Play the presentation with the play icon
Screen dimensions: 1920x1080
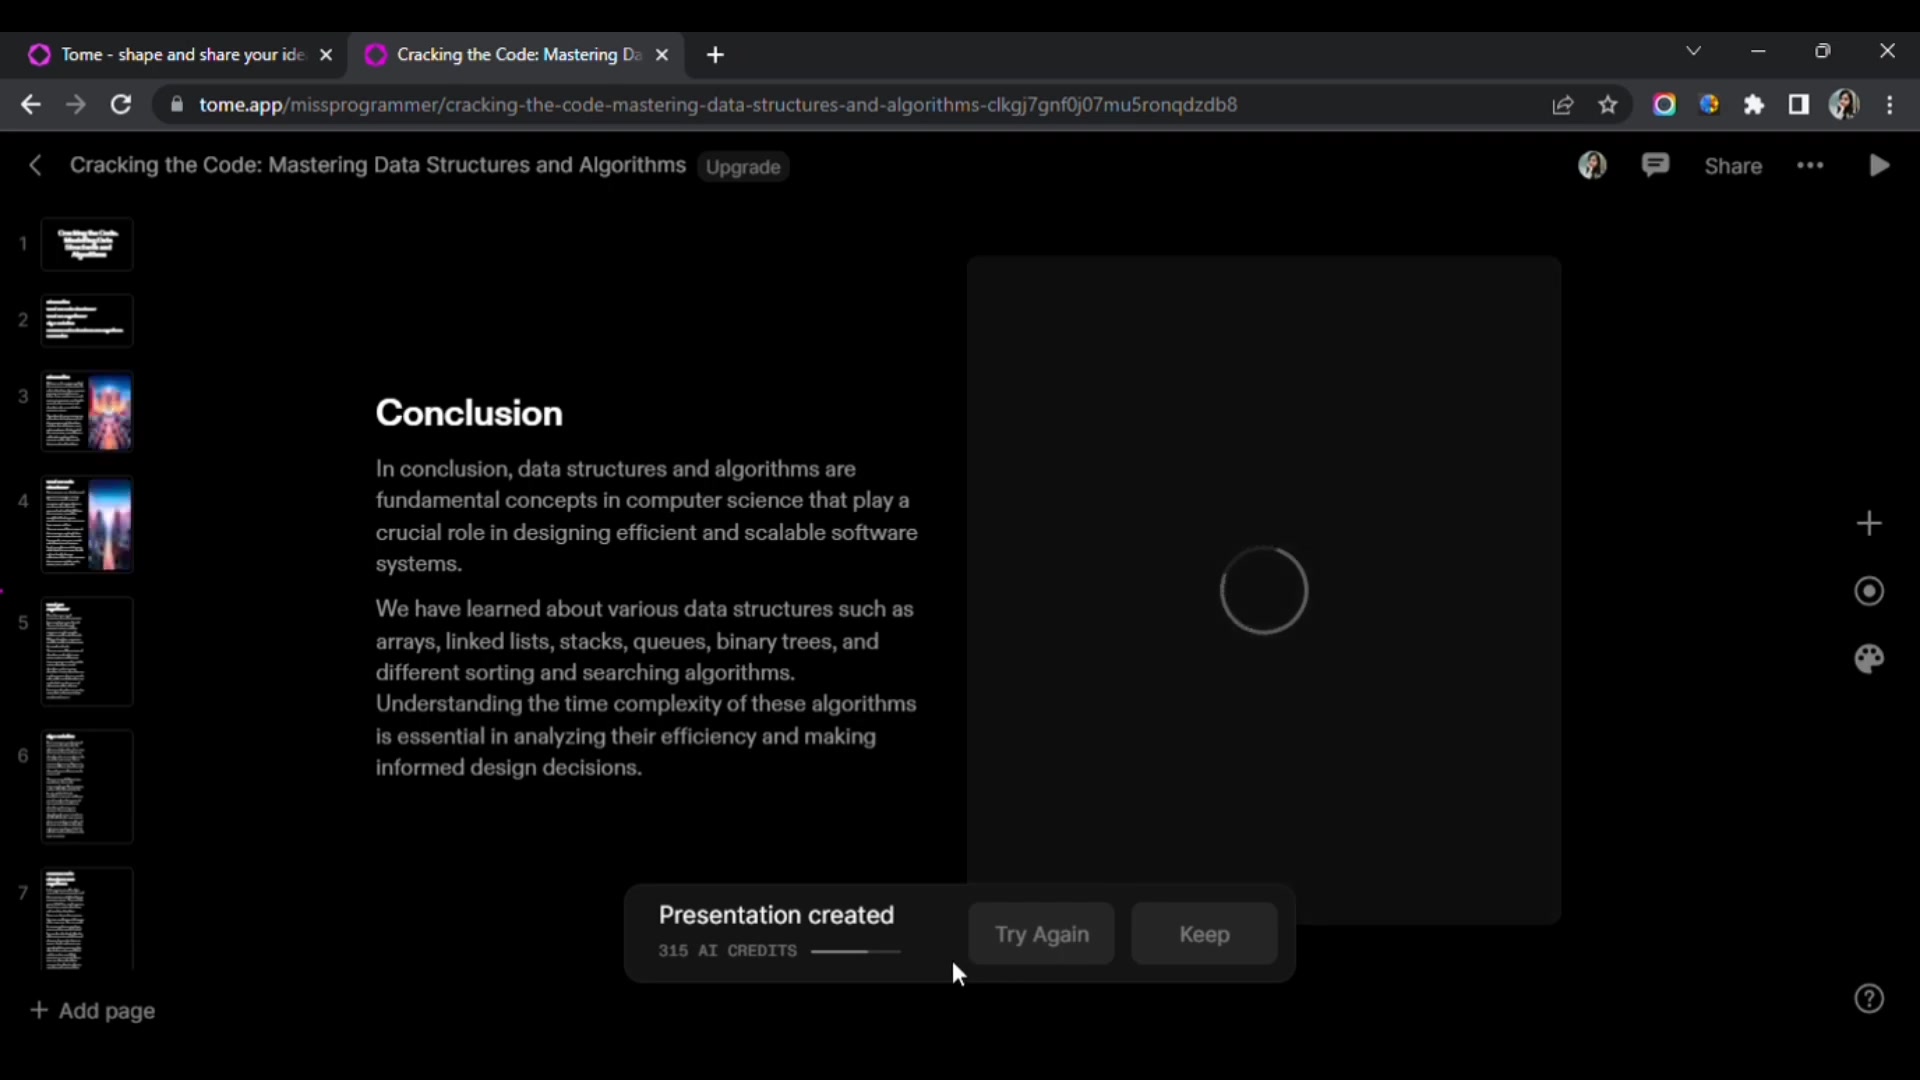(1879, 166)
